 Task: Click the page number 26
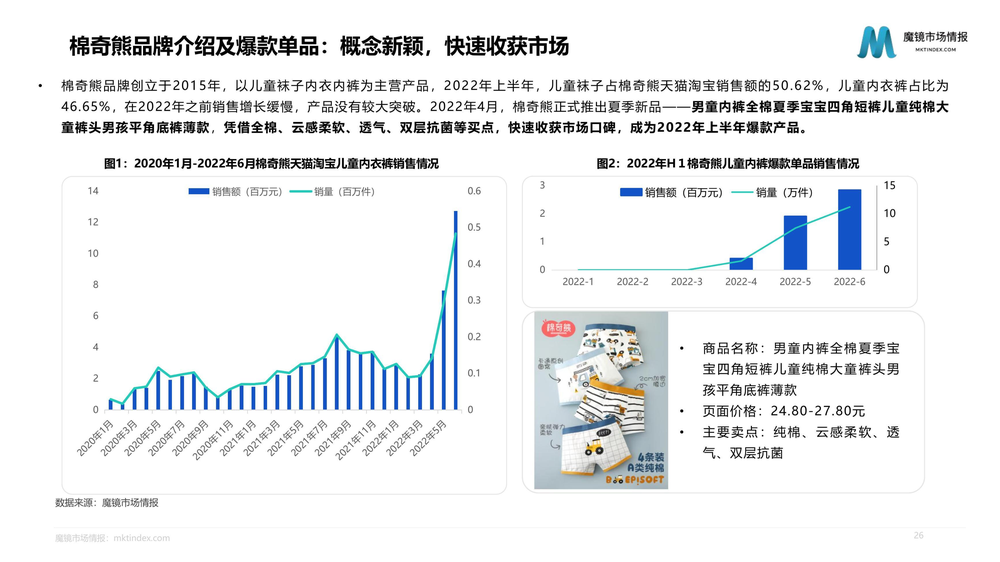click(x=918, y=535)
